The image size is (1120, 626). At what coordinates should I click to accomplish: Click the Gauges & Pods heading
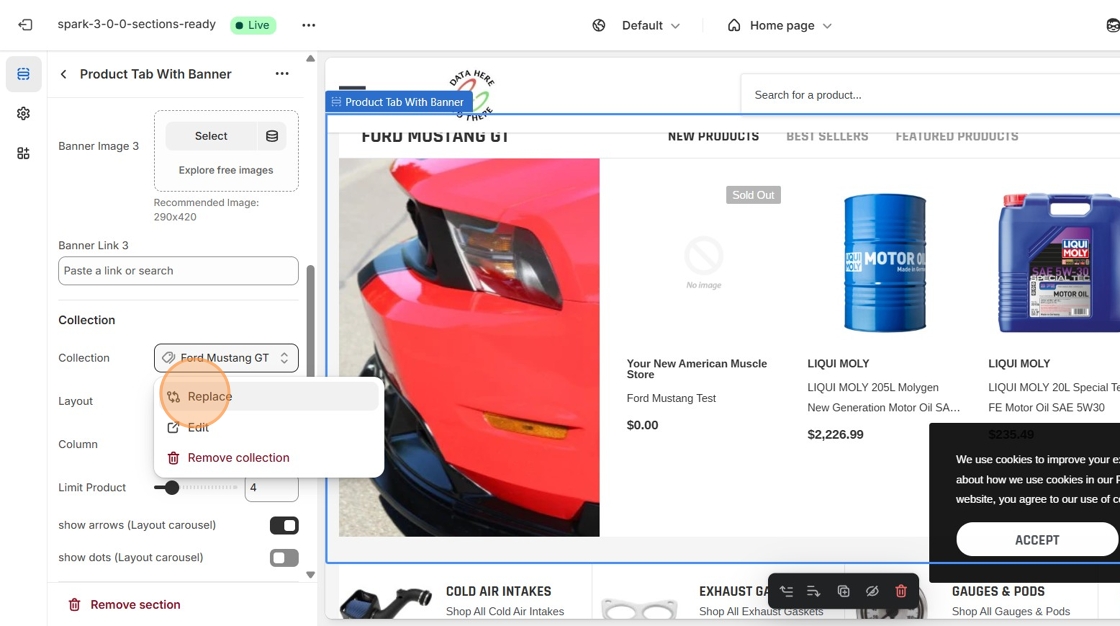click(x=998, y=592)
